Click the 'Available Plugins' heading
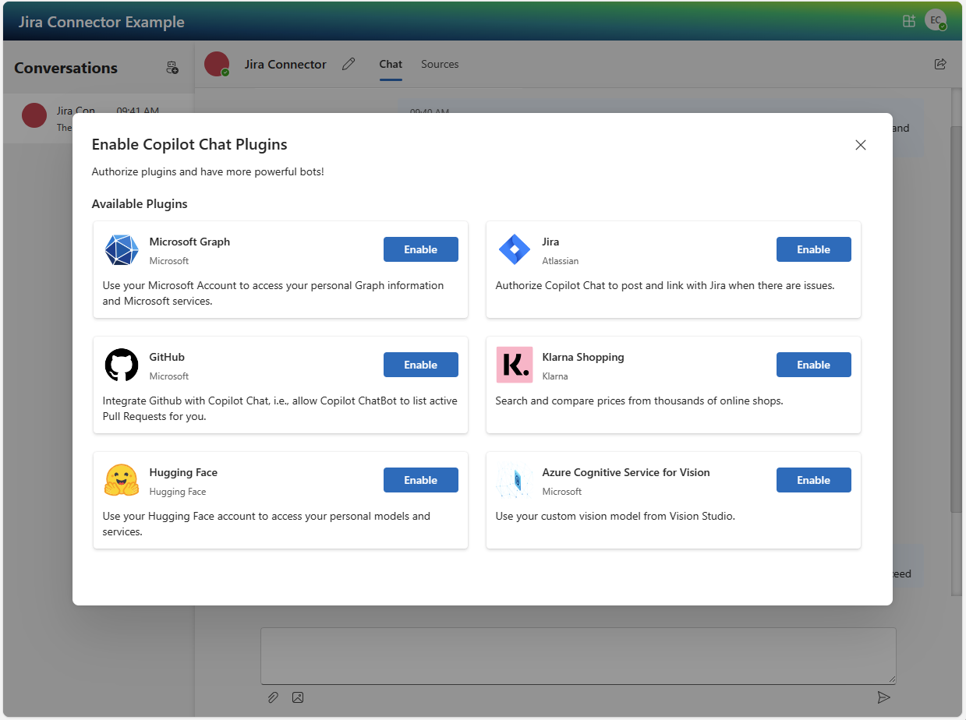This screenshot has height=720, width=966. click(x=139, y=204)
